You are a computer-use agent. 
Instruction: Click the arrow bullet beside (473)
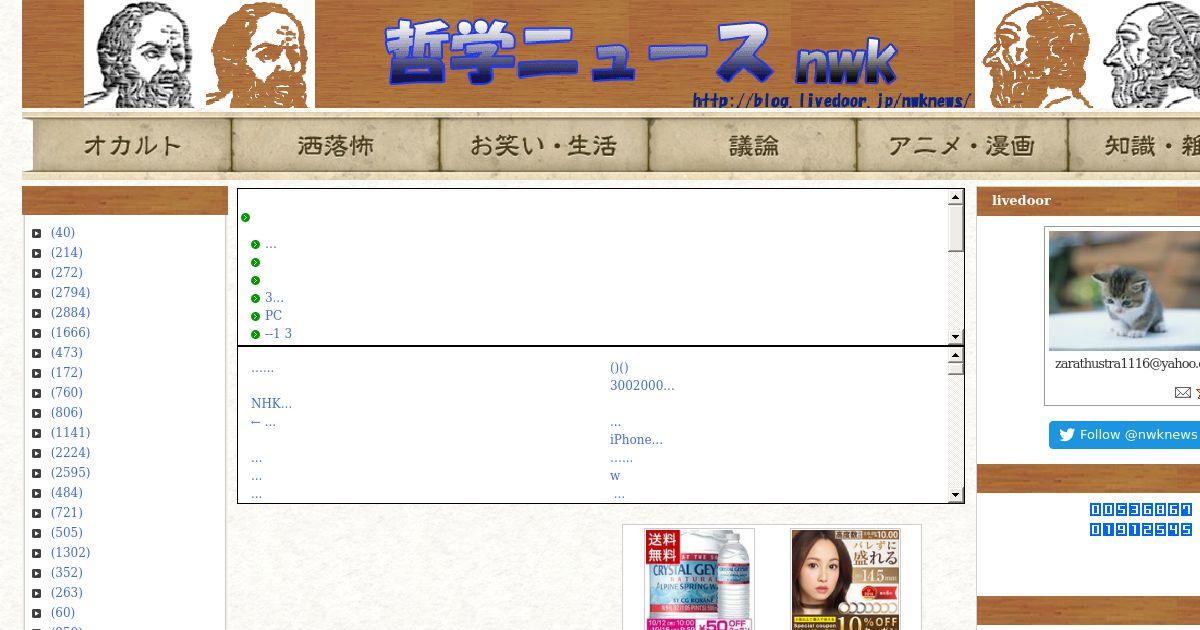coord(37,354)
